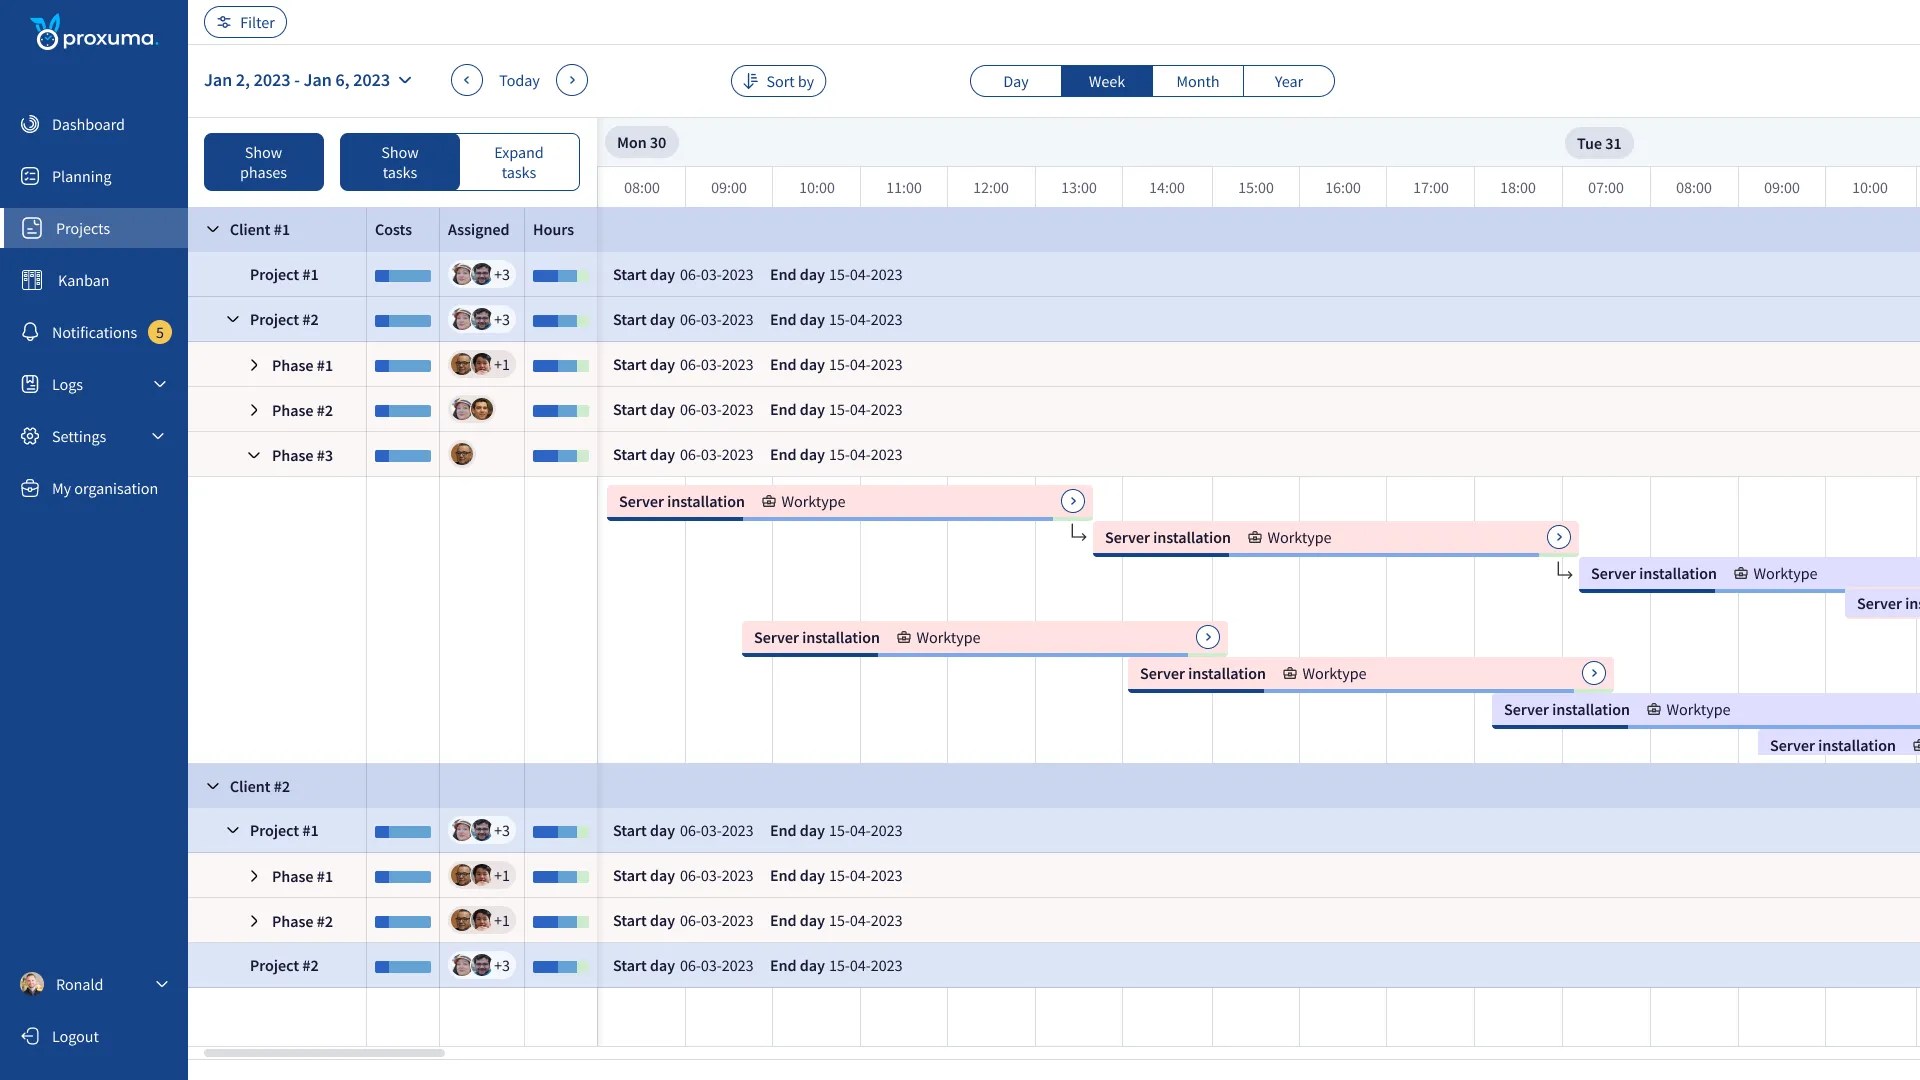Switch to the Day view tab
The height and width of the screenshot is (1080, 1920).
(1016, 81)
